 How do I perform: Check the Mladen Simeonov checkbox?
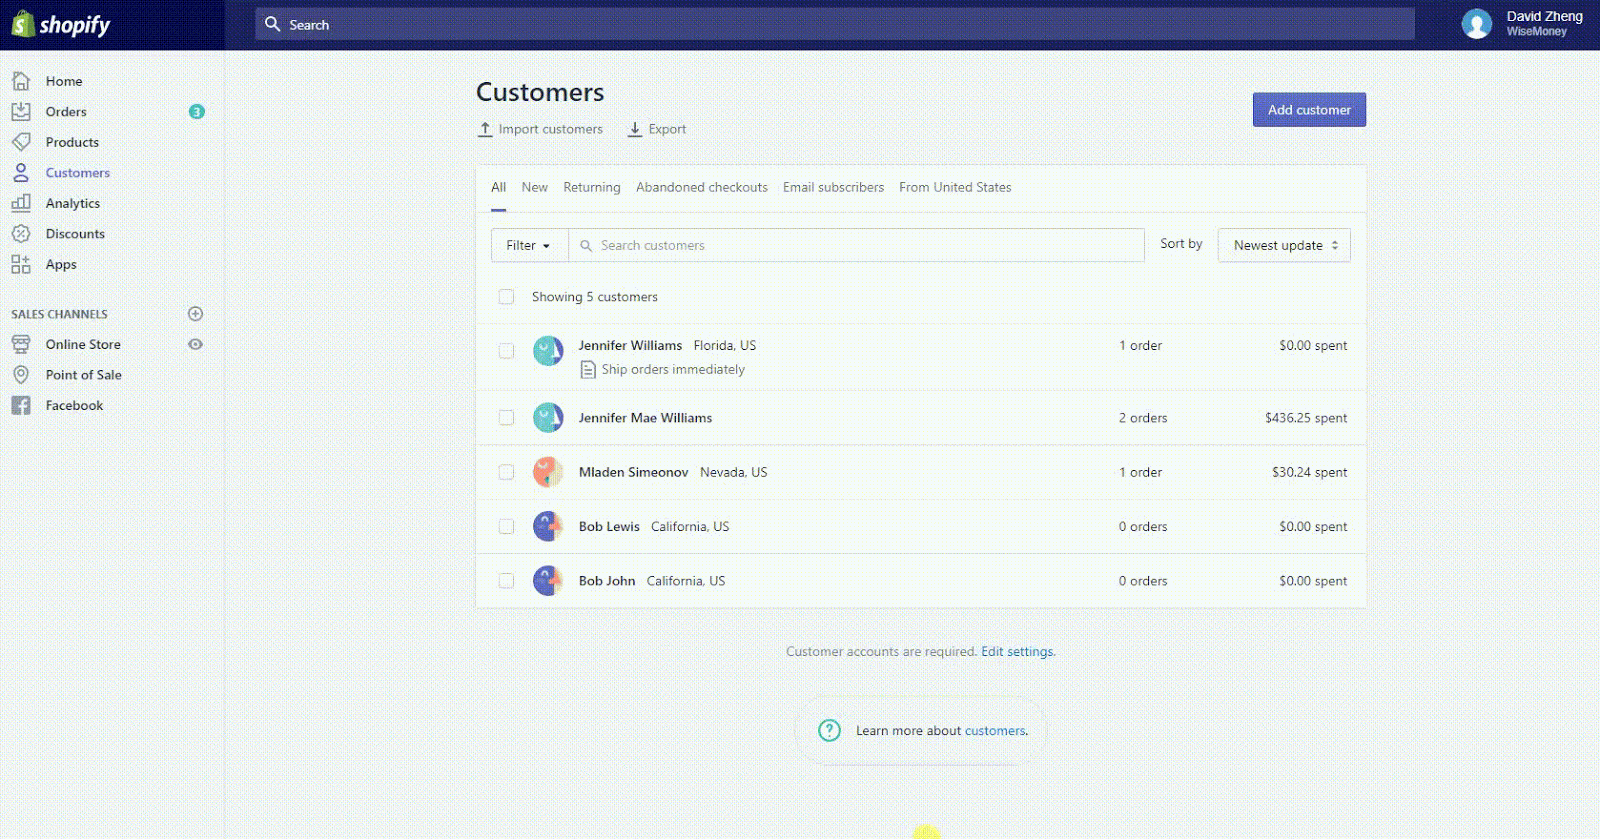(x=506, y=472)
